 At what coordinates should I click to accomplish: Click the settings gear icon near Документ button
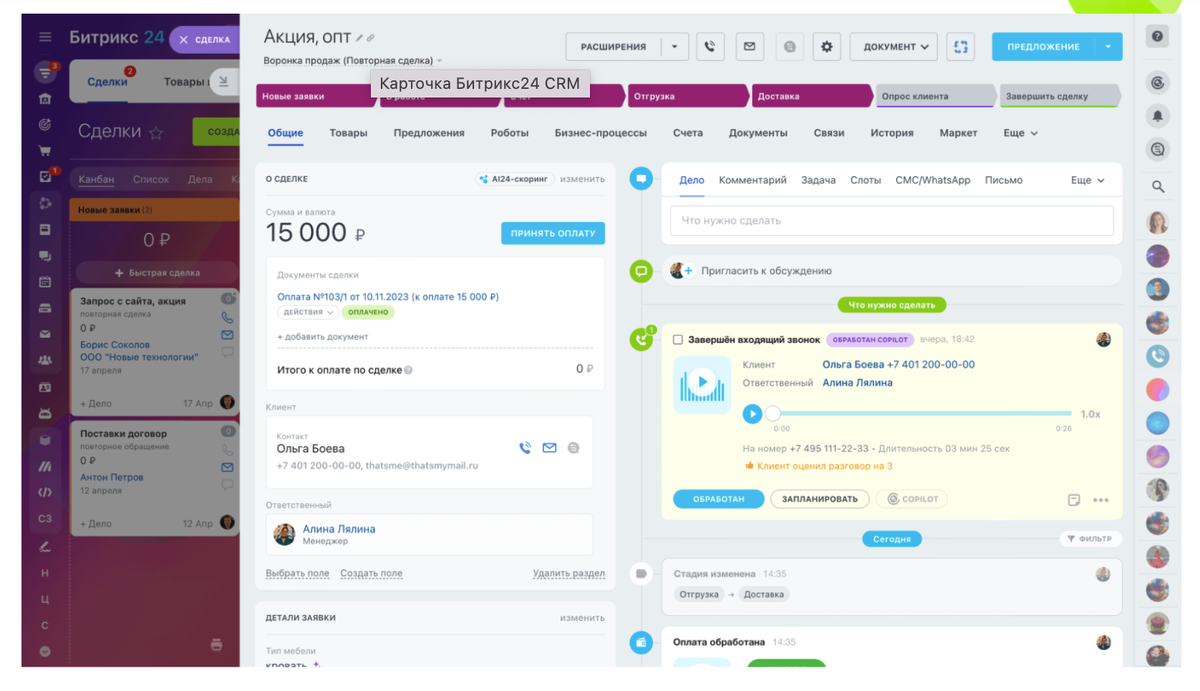pos(827,46)
